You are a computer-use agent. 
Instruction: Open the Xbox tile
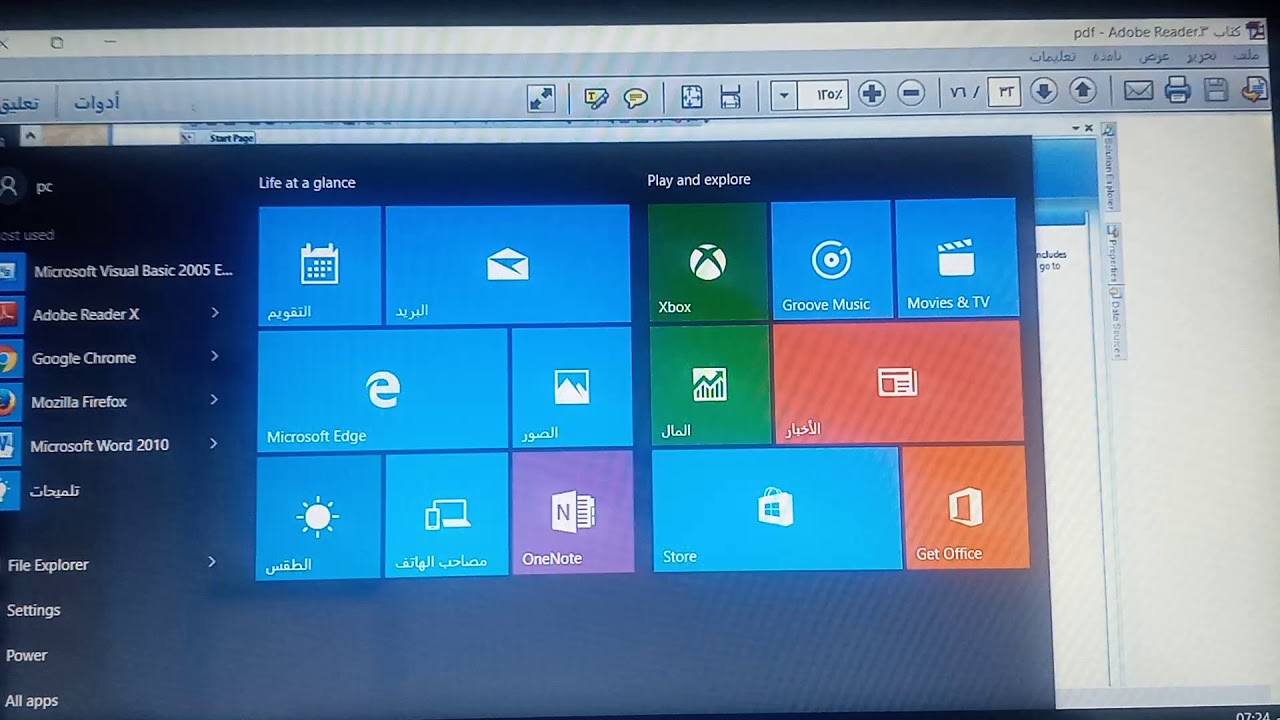(x=707, y=262)
